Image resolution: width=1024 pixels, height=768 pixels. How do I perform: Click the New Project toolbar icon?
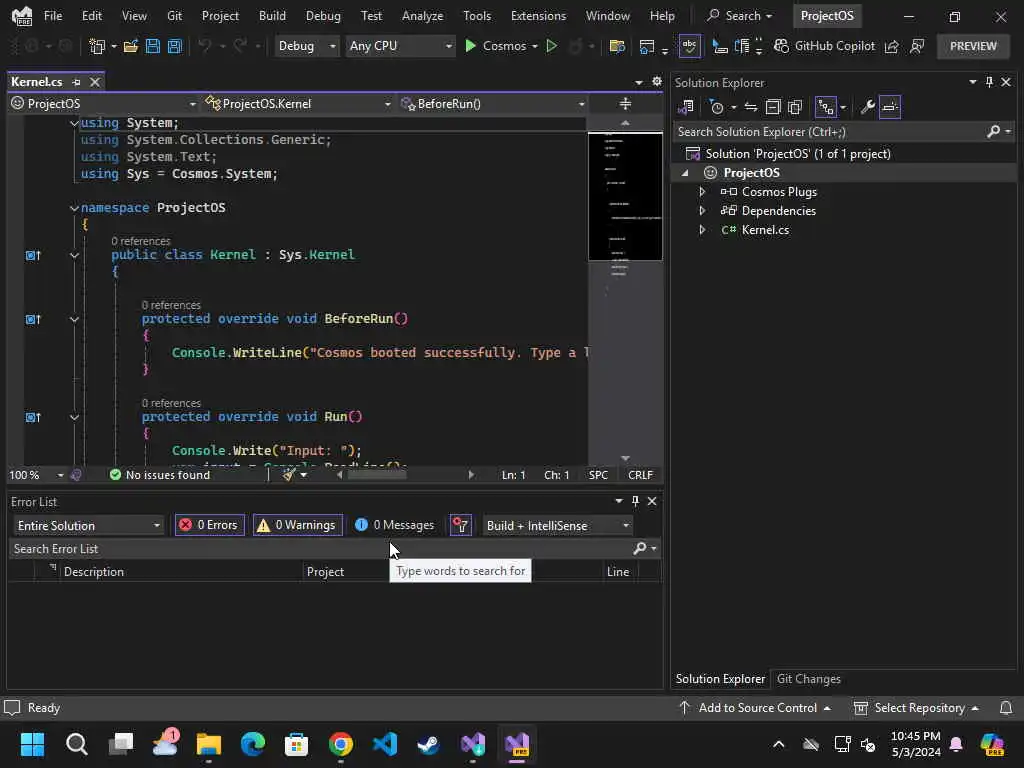tap(97, 46)
